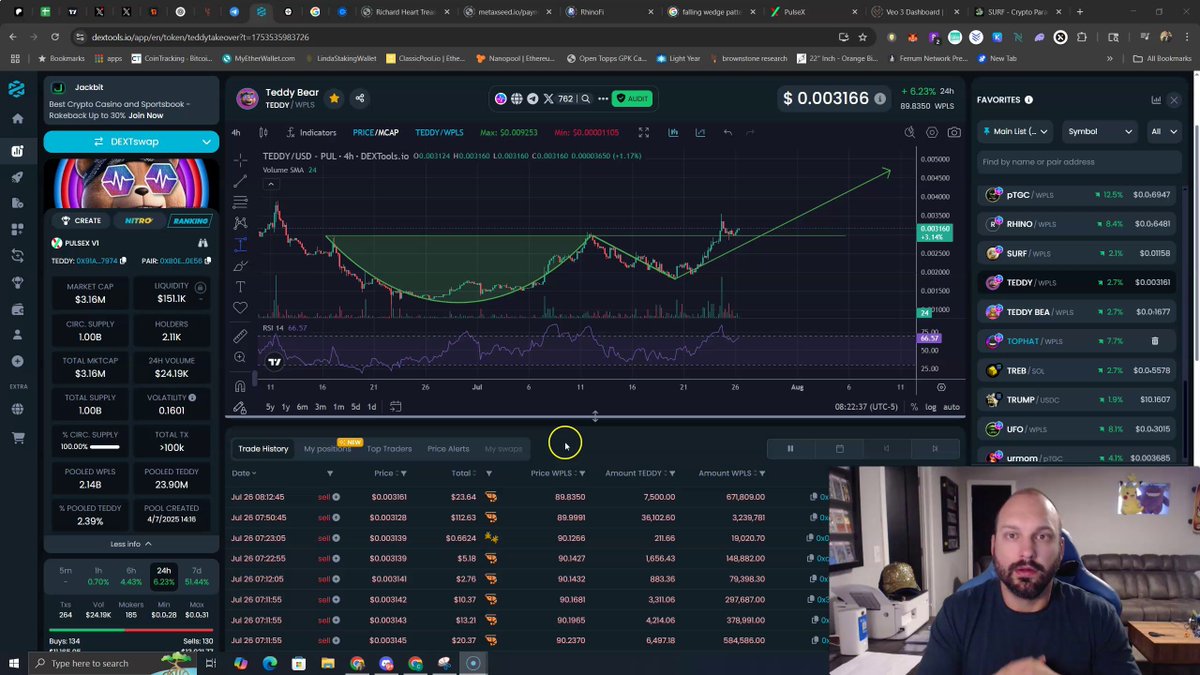Set chart range to 5y
The height and width of the screenshot is (675, 1200).
270,407
